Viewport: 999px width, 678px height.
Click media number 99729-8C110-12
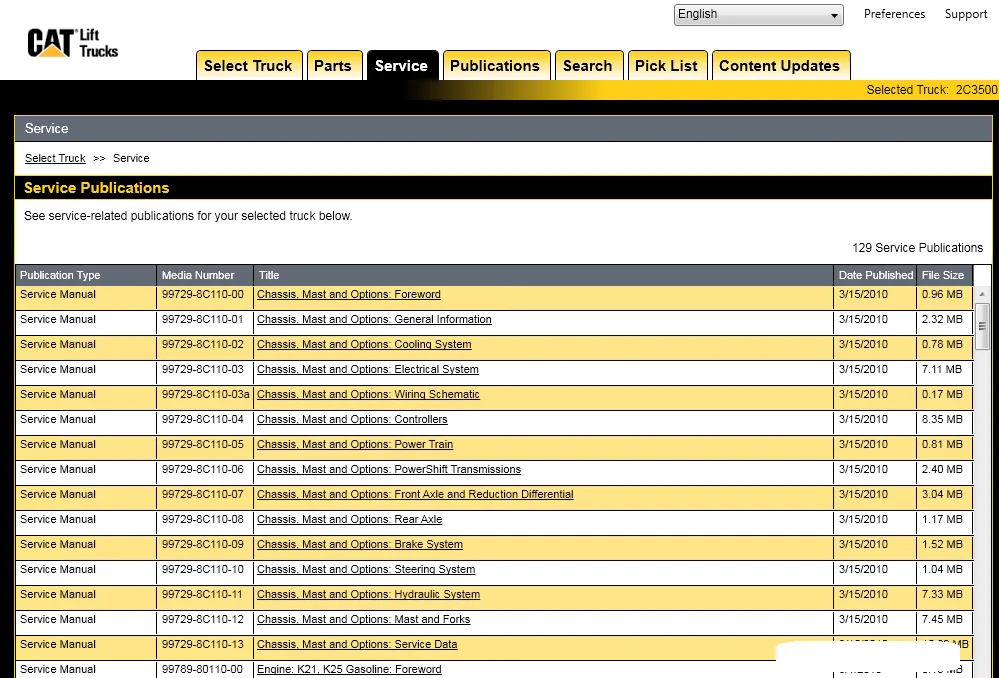point(203,619)
